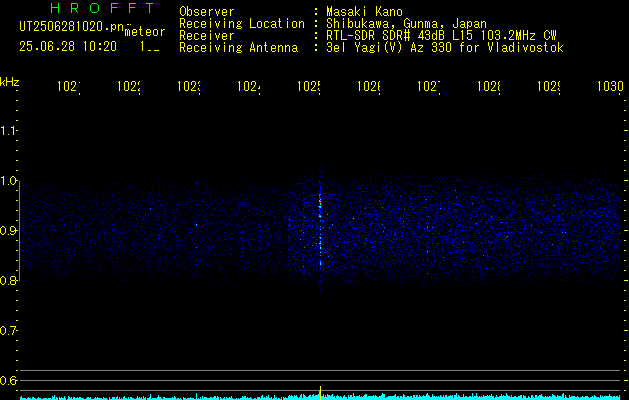Click the bright vertical meteor echo trace
Screen dimensions: 629x400
pos(320,231)
